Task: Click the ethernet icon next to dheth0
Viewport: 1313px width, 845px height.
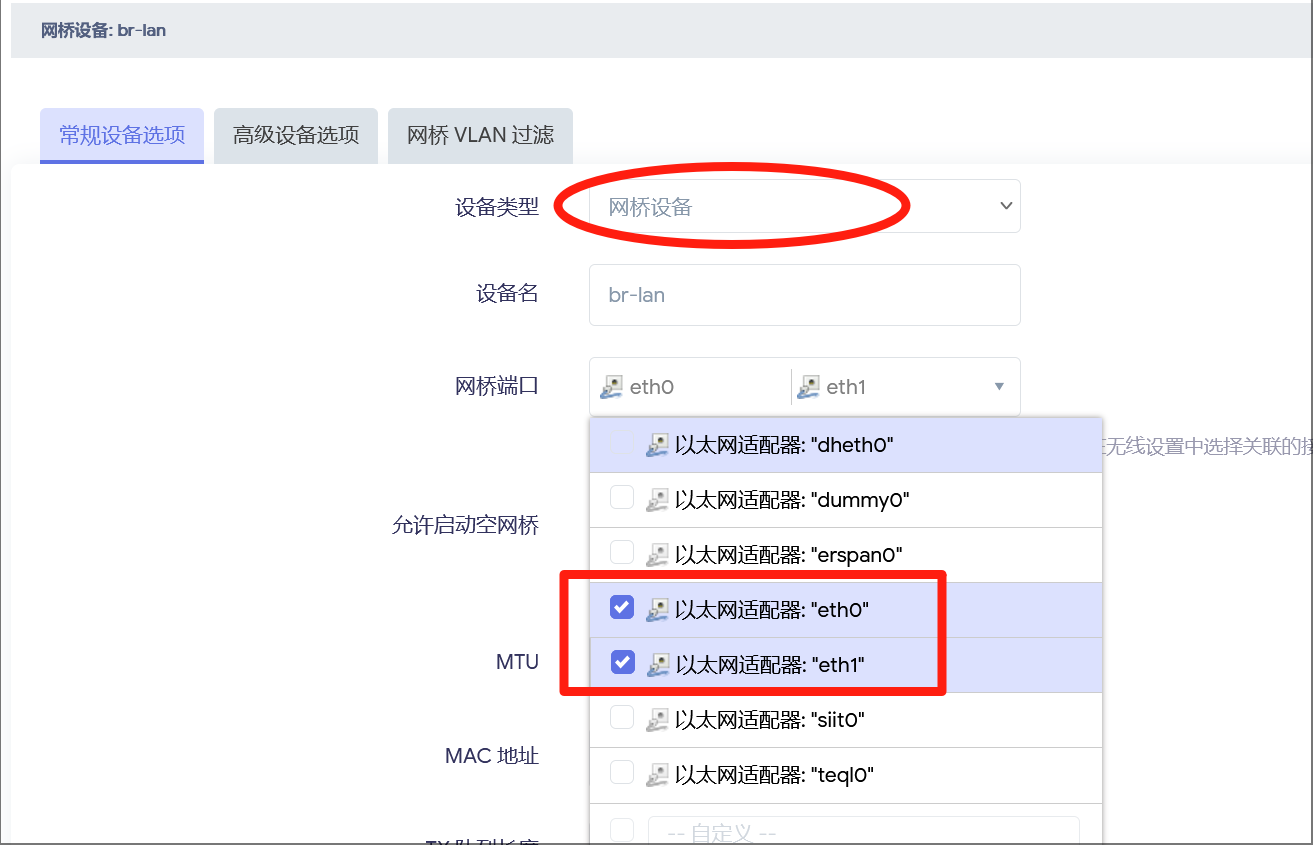Action: point(657,444)
